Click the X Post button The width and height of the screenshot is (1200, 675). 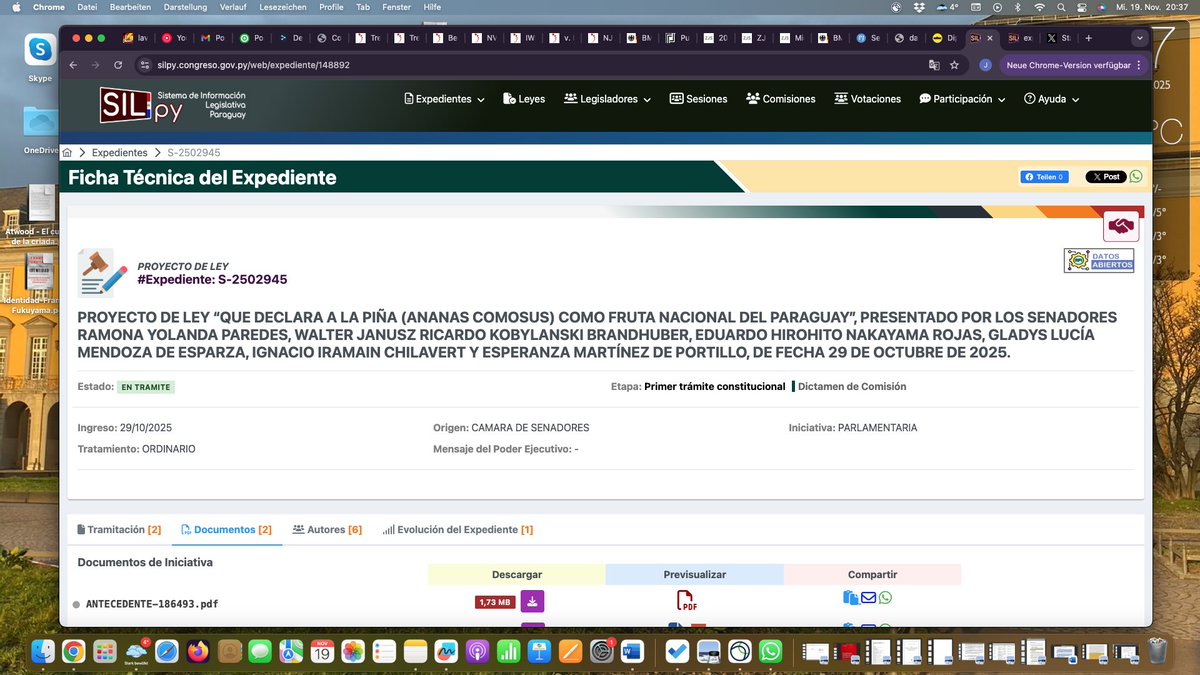tap(1106, 177)
